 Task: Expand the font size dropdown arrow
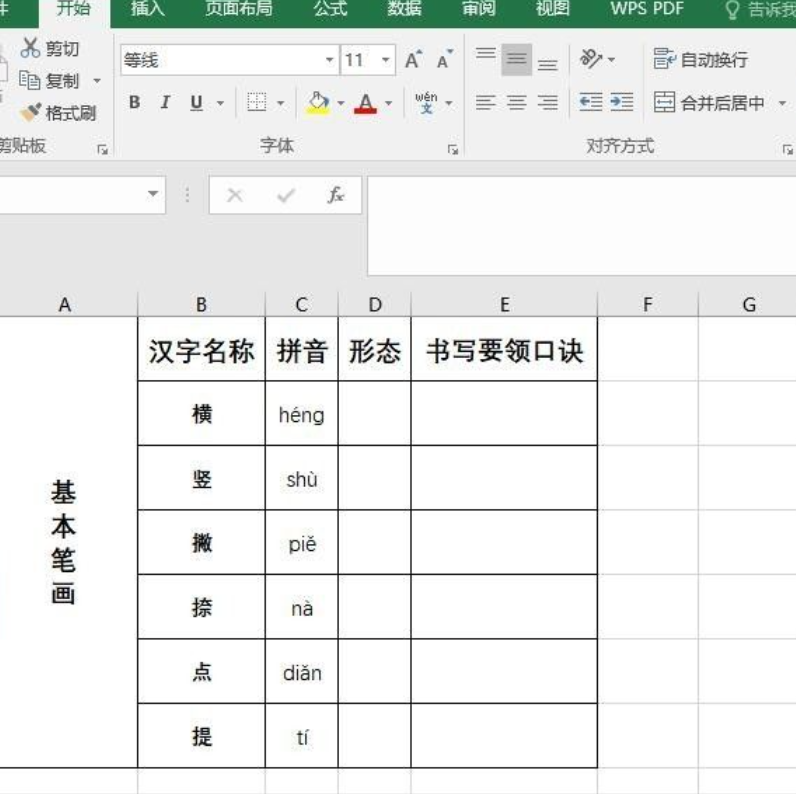point(386,61)
